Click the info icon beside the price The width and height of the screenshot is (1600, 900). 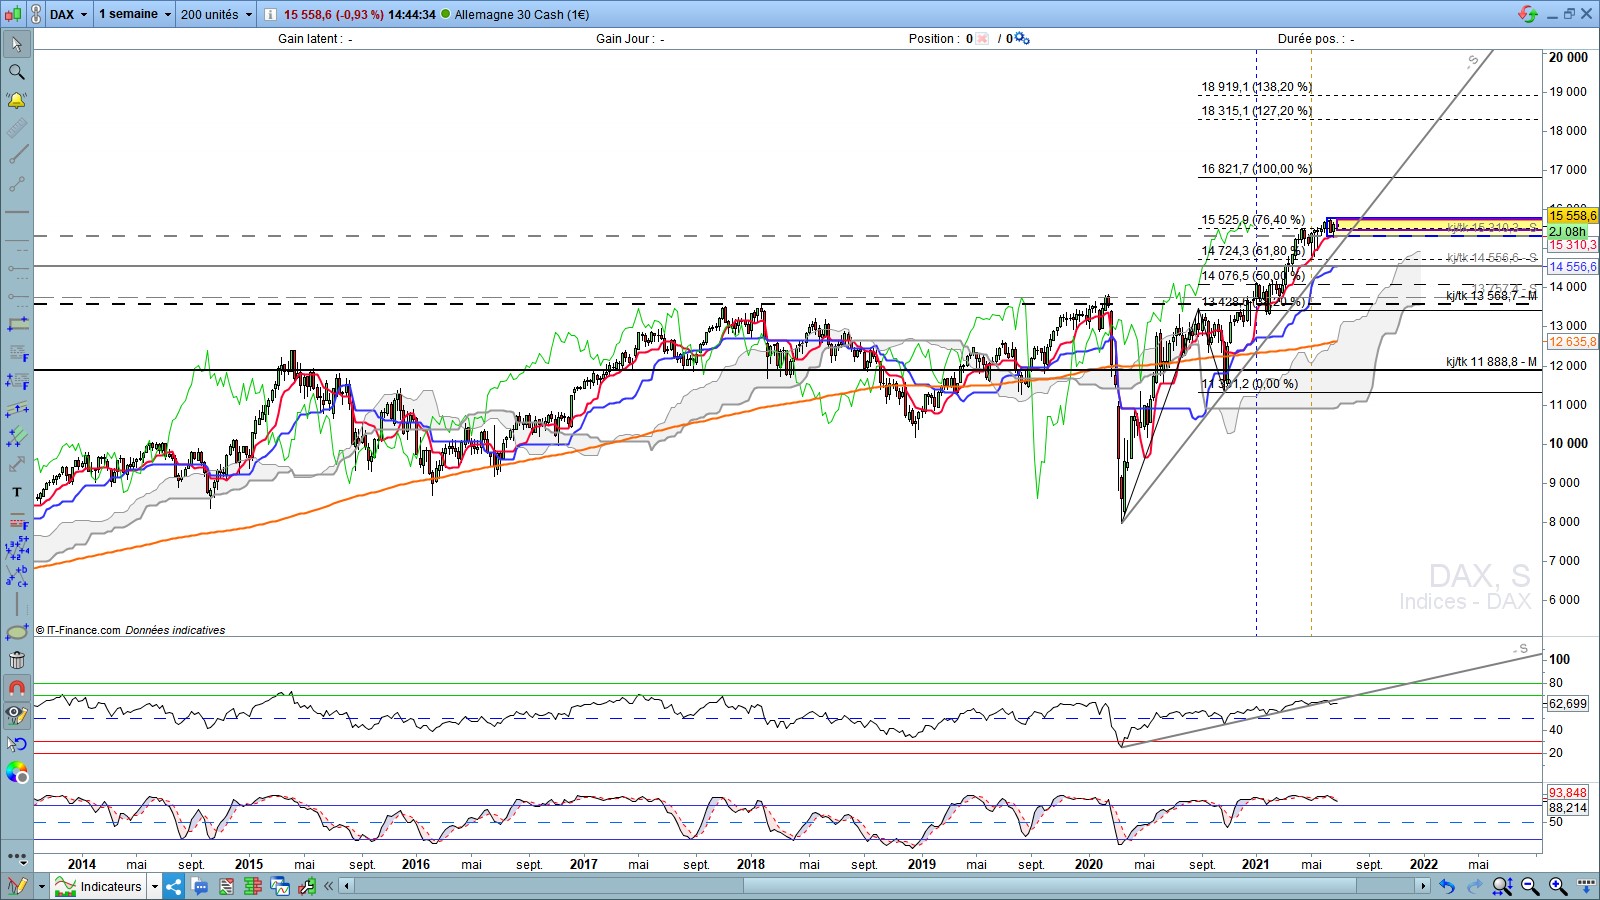(271, 14)
